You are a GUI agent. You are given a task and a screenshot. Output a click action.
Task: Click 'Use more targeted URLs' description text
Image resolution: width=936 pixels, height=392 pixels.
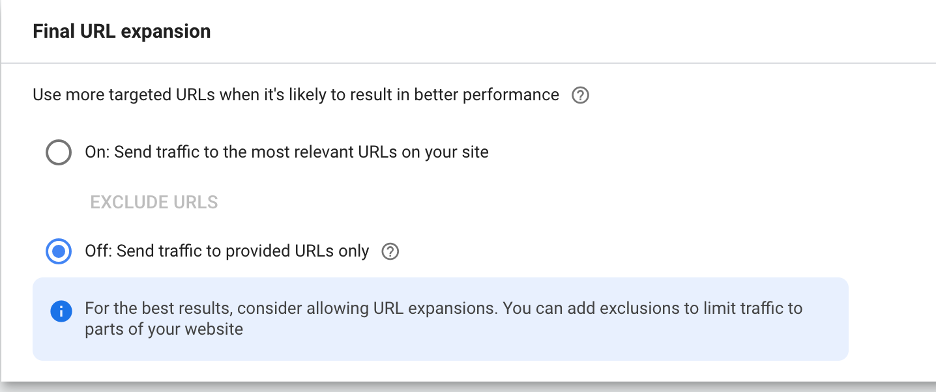pos(295,95)
